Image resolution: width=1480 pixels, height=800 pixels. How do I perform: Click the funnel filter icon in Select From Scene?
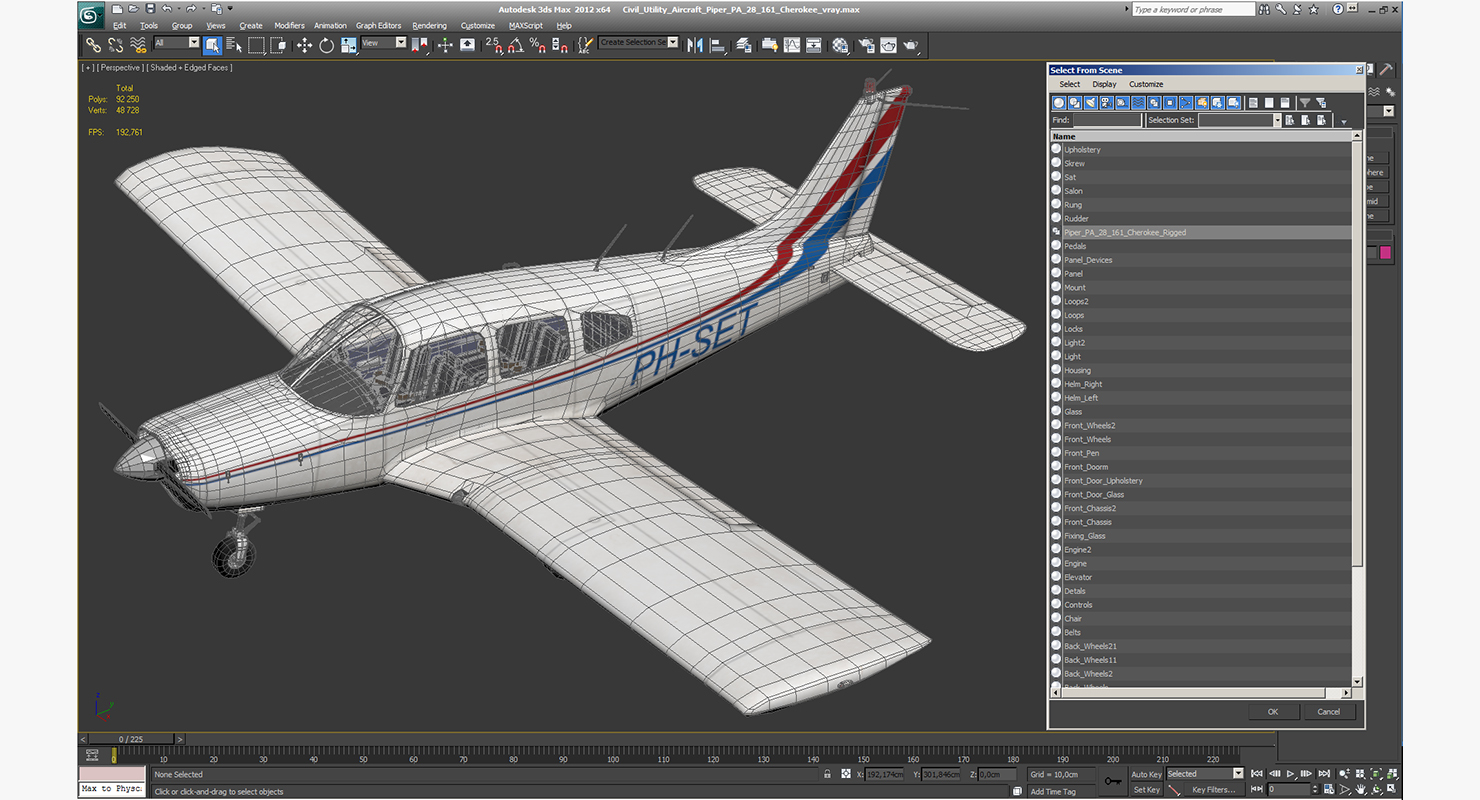click(x=1305, y=102)
